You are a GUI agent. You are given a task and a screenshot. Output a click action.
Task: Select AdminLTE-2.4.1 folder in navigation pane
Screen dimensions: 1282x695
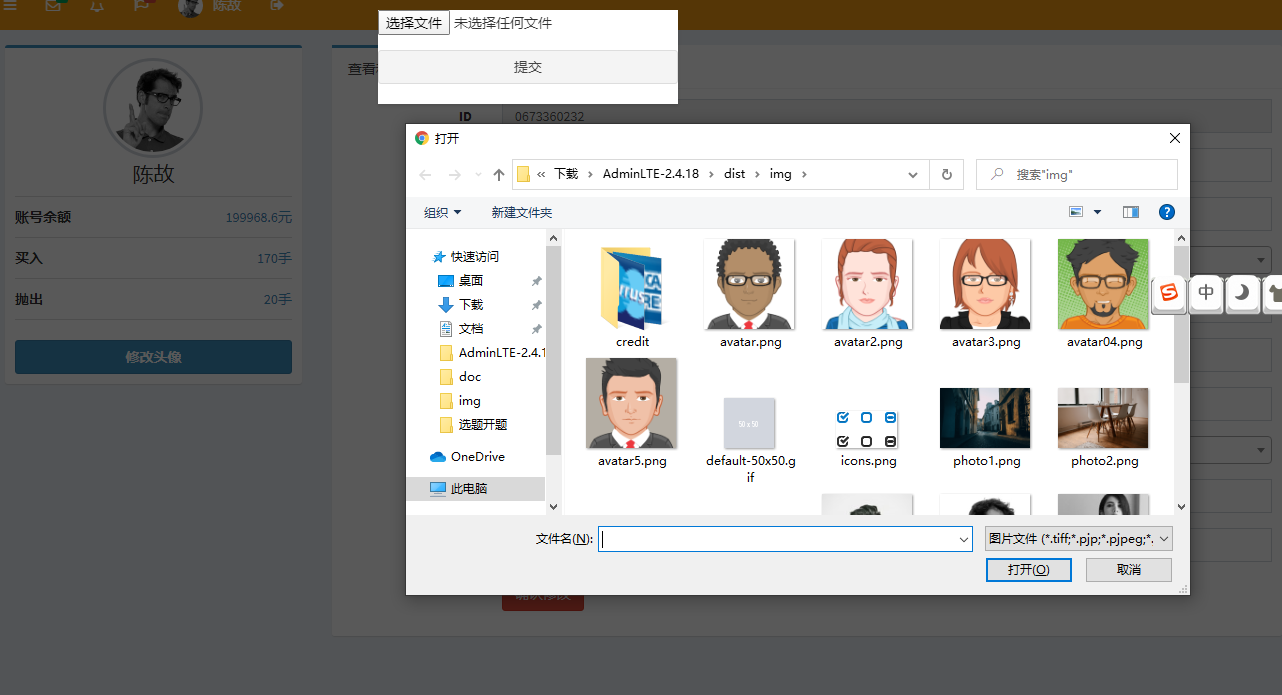493,352
